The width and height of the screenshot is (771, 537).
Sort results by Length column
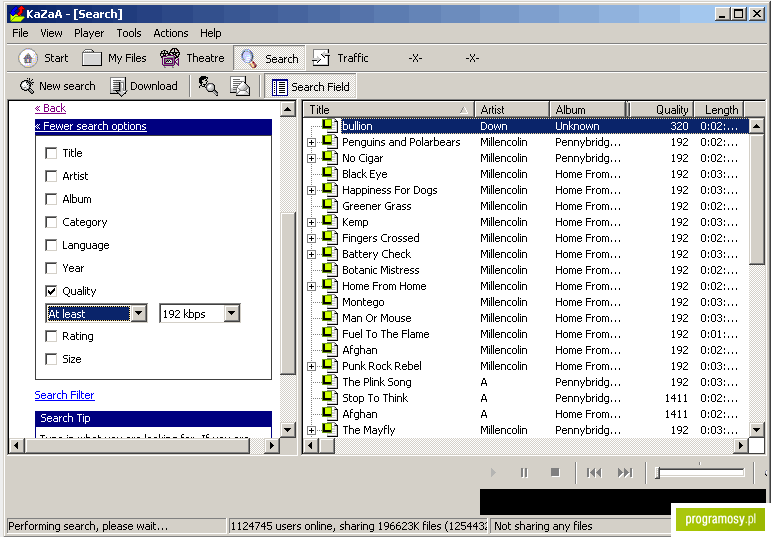point(719,110)
